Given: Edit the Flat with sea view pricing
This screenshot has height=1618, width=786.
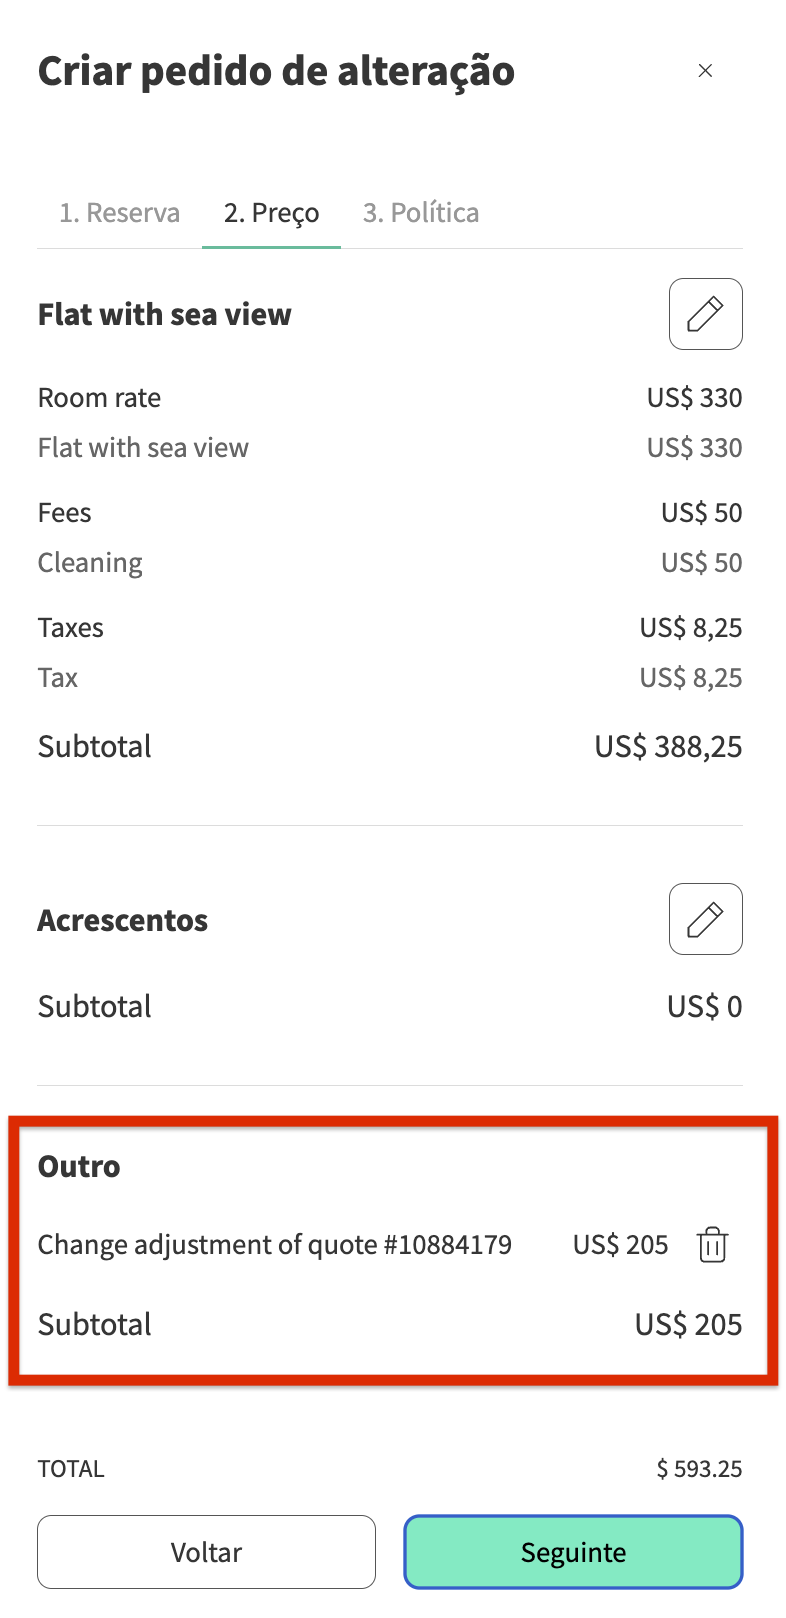Looking at the screenshot, I should coord(705,314).
